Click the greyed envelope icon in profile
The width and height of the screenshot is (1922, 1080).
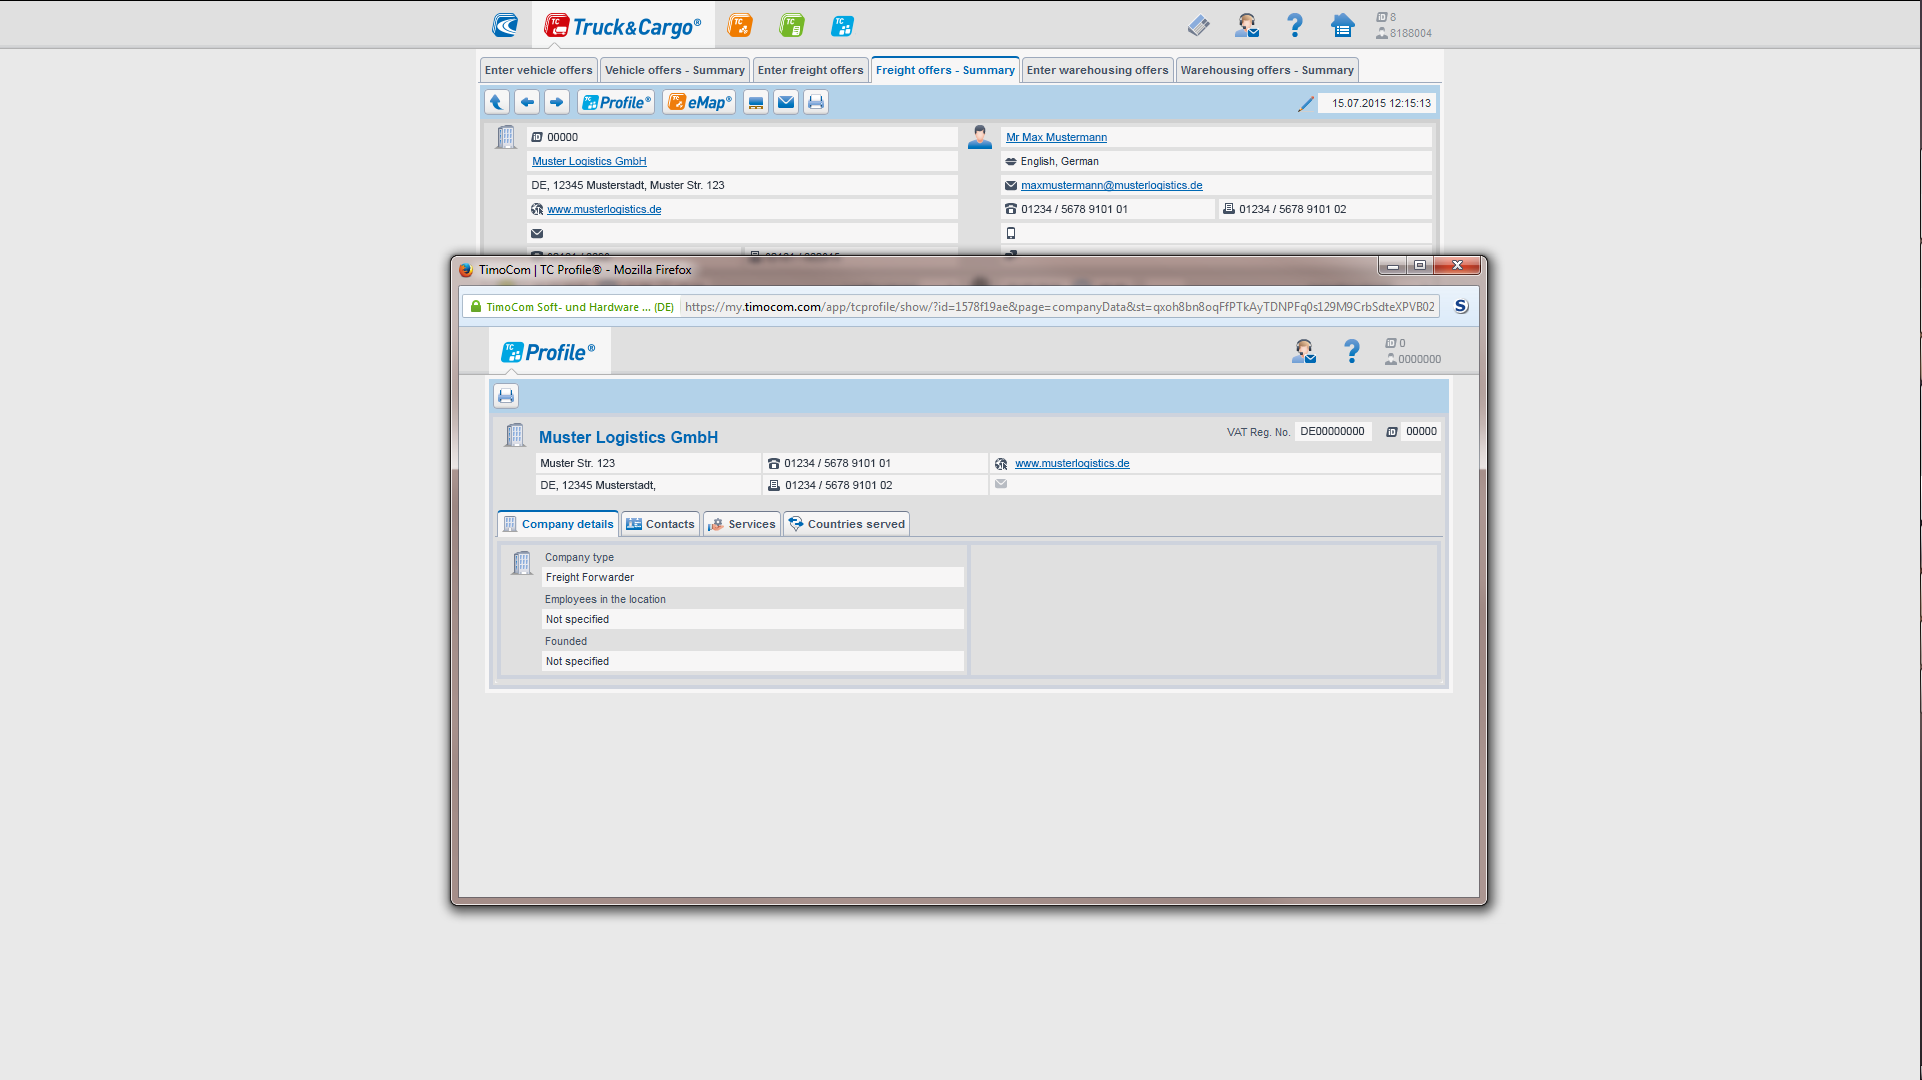pos(1001,484)
